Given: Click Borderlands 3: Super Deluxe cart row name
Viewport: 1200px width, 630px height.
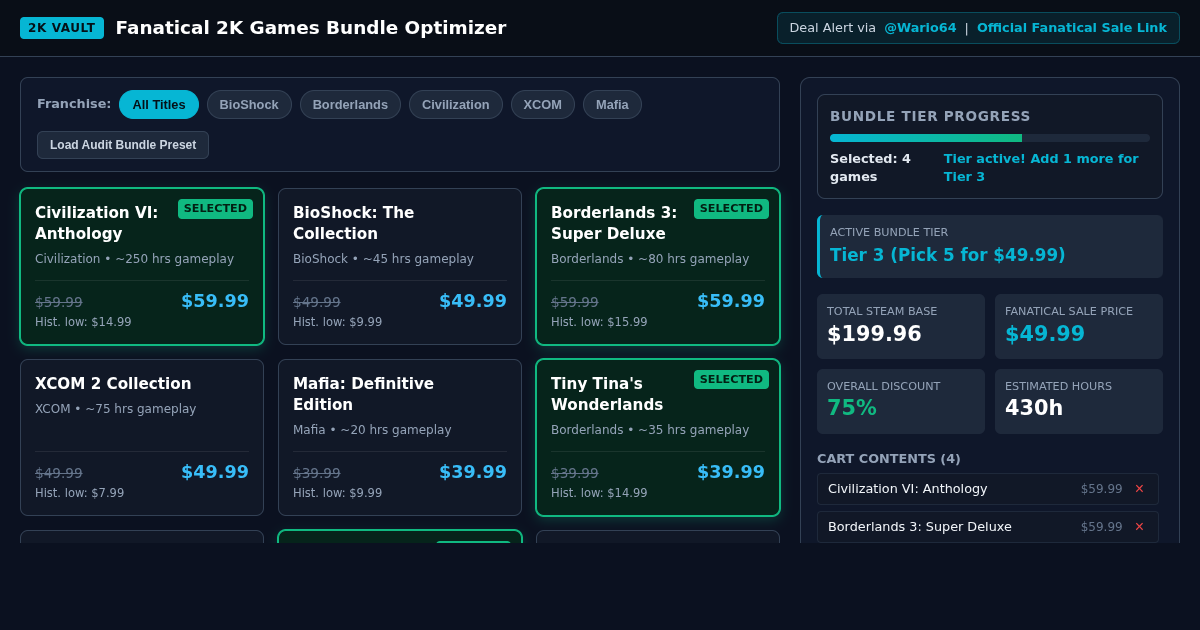Looking at the screenshot, I should click(x=920, y=527).
